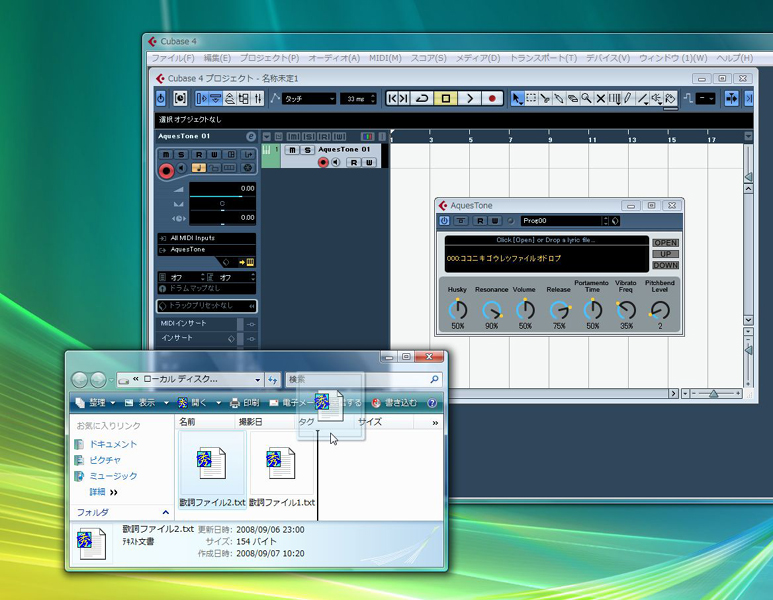Select the Split scissors tool

[545, 99]
